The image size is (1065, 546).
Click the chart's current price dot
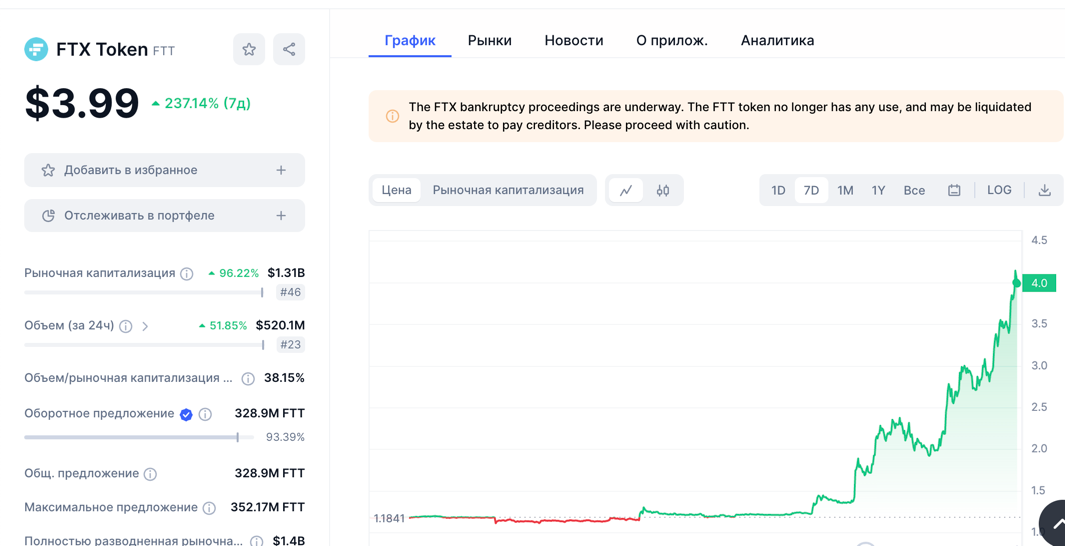(x=1016, y=283)
